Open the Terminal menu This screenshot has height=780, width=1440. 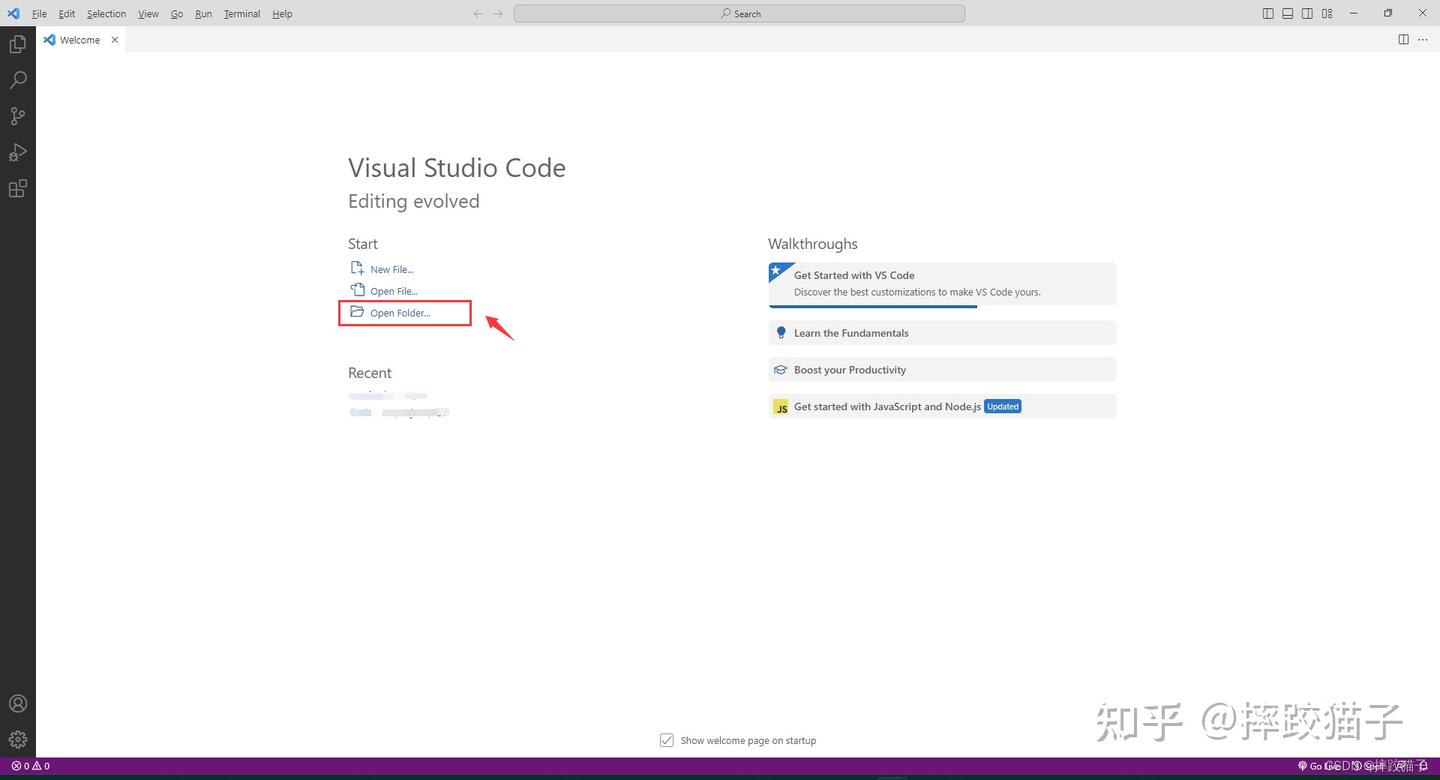241,14
